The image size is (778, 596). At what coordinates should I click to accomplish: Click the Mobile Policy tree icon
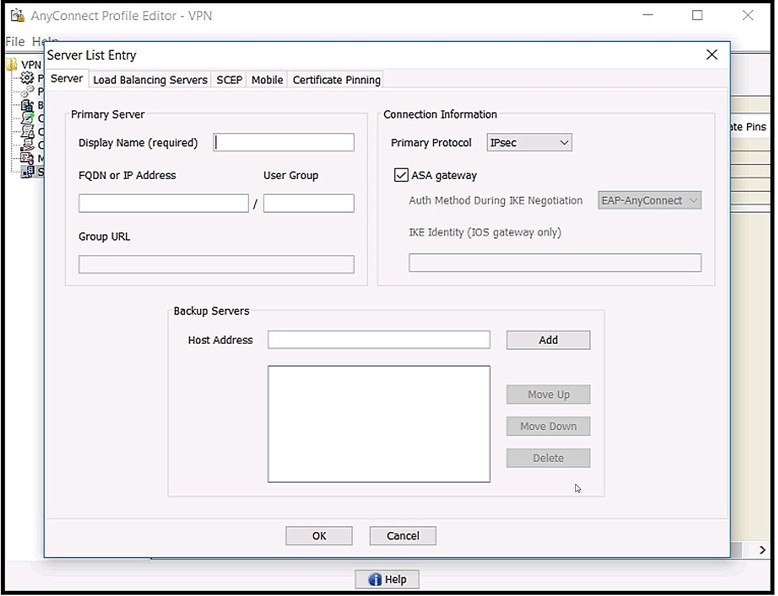coord(27,158)
